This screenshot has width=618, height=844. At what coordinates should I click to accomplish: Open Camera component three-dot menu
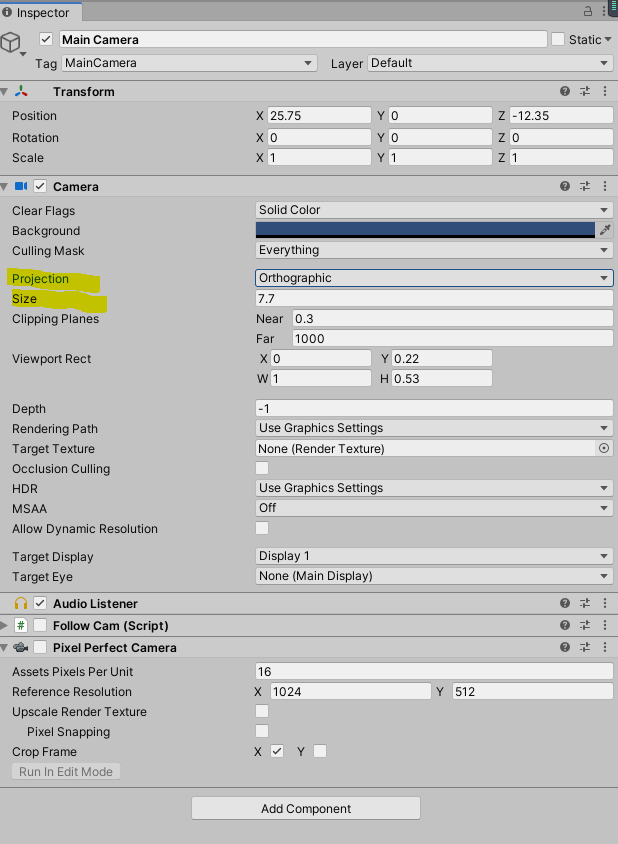pos(605,186)
